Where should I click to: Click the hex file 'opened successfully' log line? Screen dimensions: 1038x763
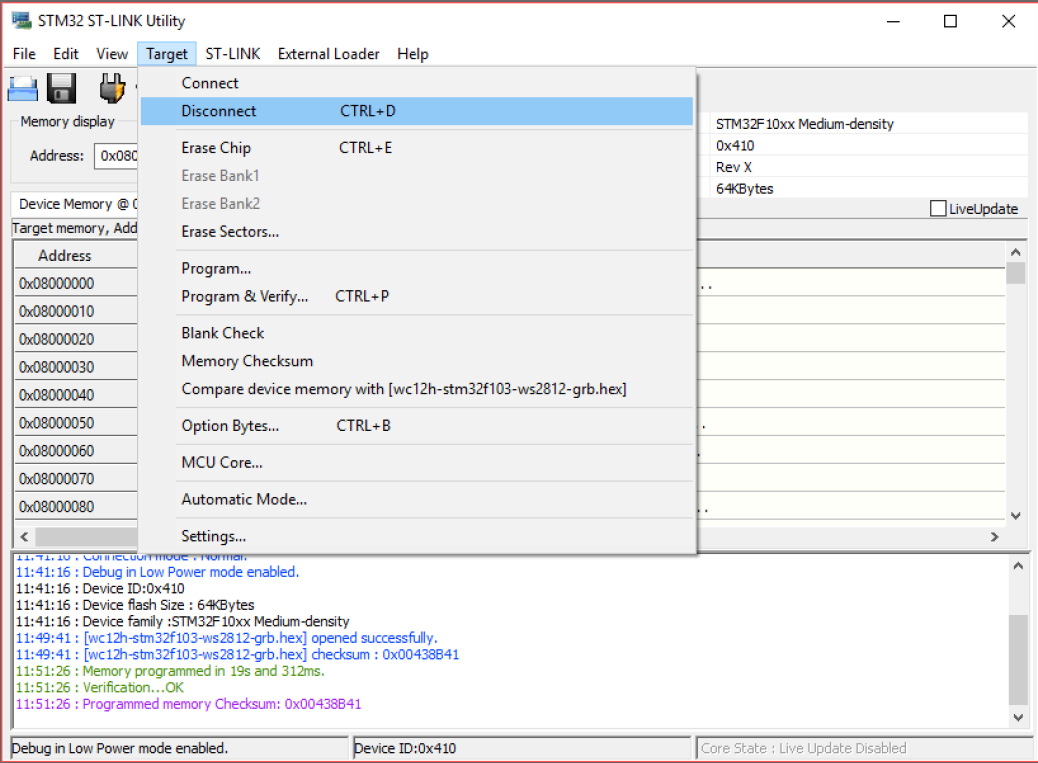click(x=226, y=638)
